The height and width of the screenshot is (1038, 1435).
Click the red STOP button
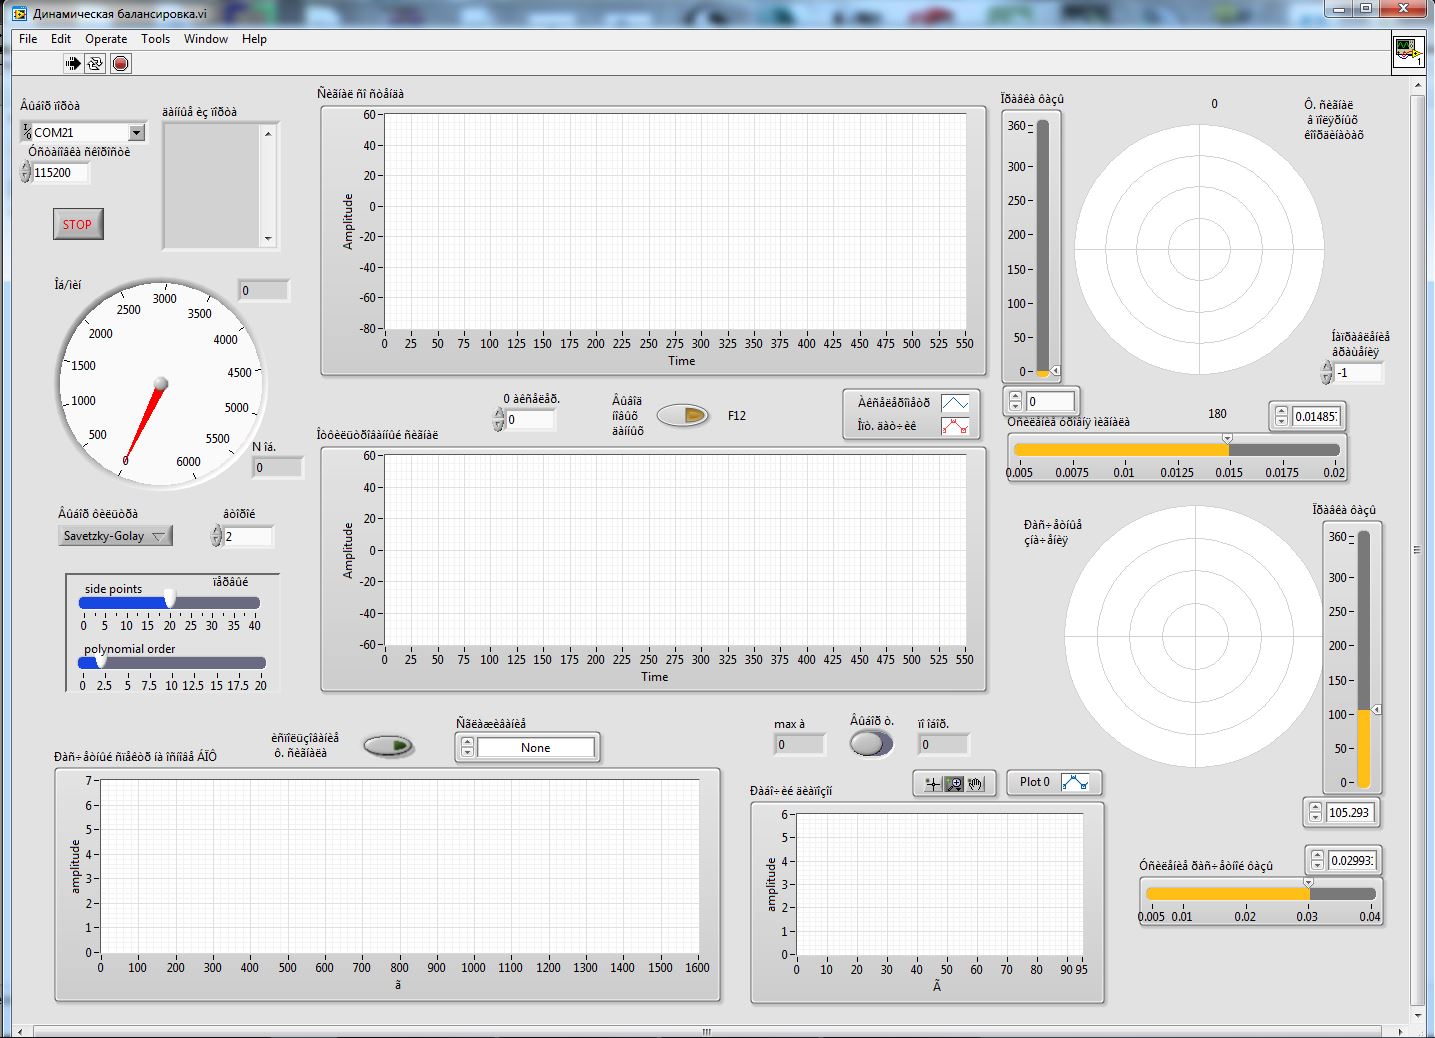click(78, 224)
